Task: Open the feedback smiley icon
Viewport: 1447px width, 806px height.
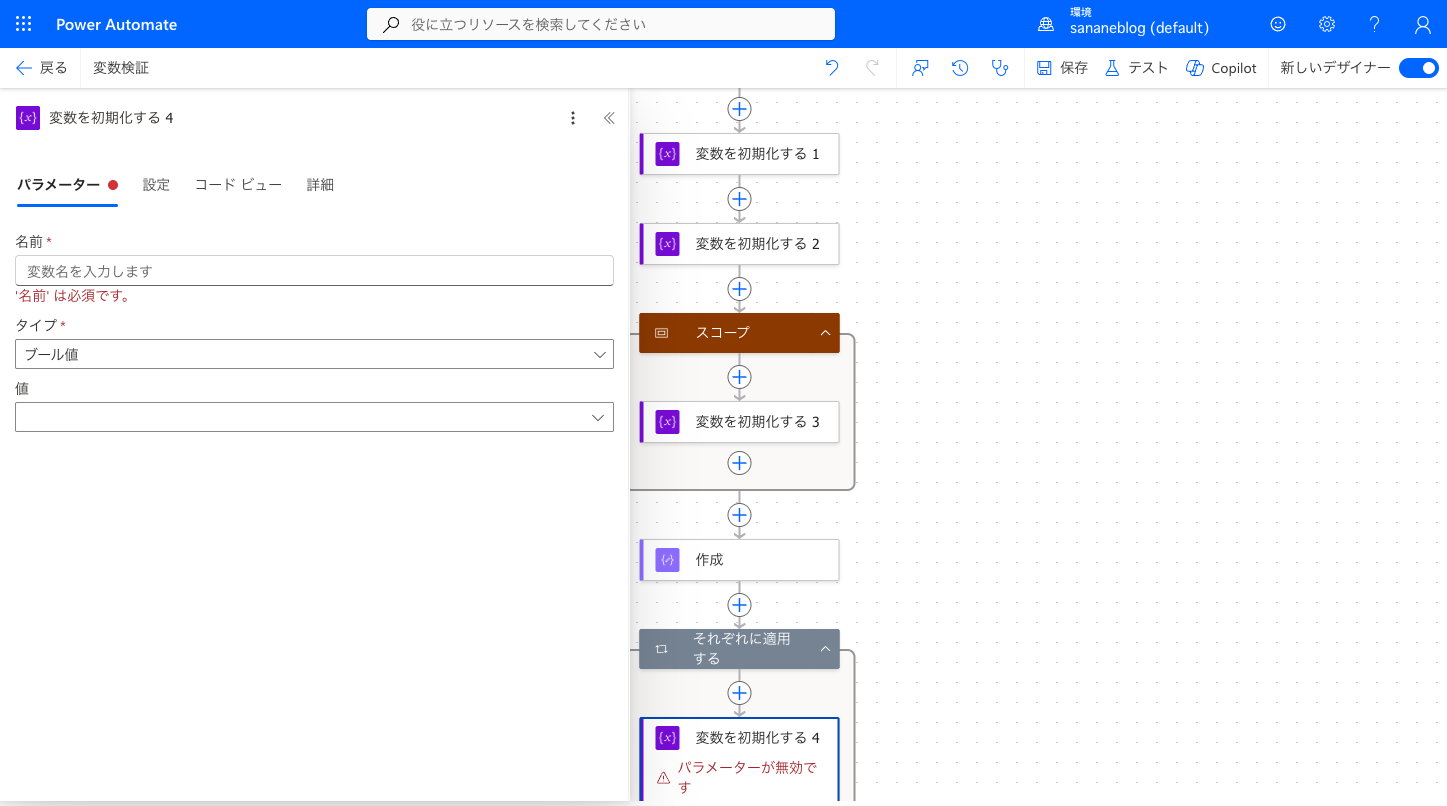Action: (x=1277, y=24)
